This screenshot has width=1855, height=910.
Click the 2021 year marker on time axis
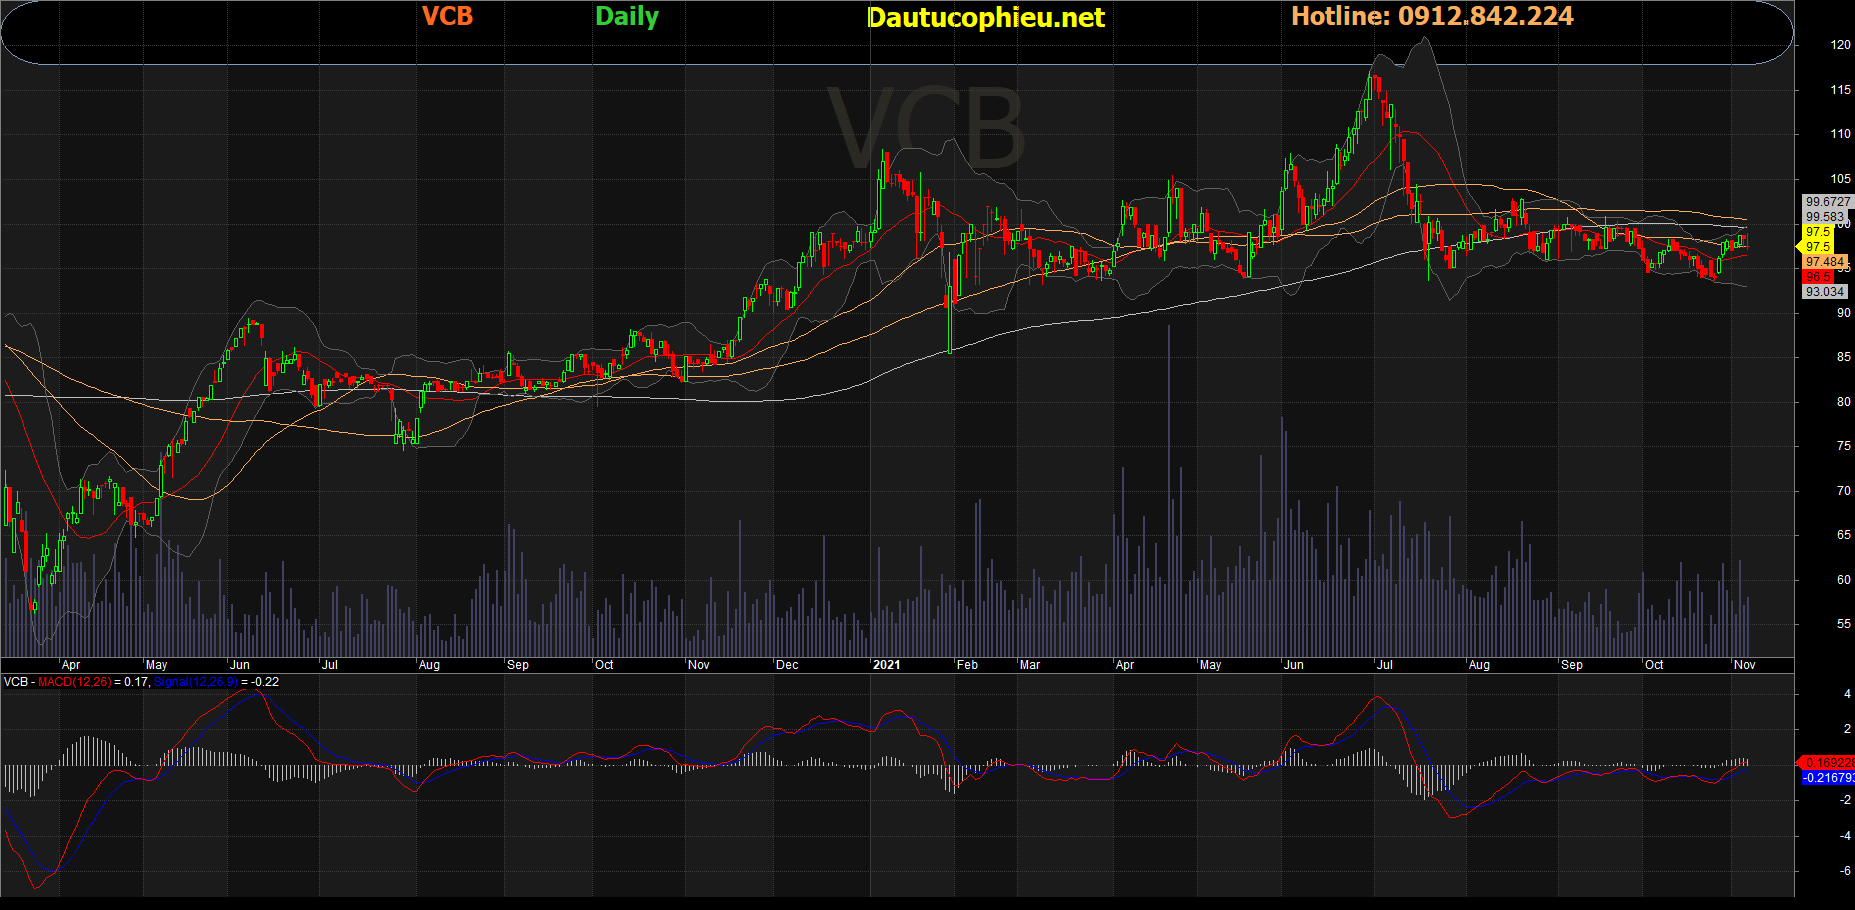pos(886,665)
